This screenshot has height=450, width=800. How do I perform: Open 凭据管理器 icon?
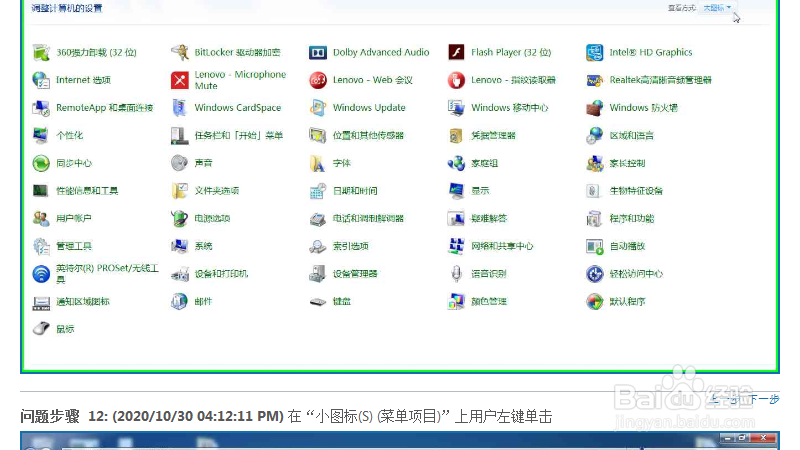point(456,135)
